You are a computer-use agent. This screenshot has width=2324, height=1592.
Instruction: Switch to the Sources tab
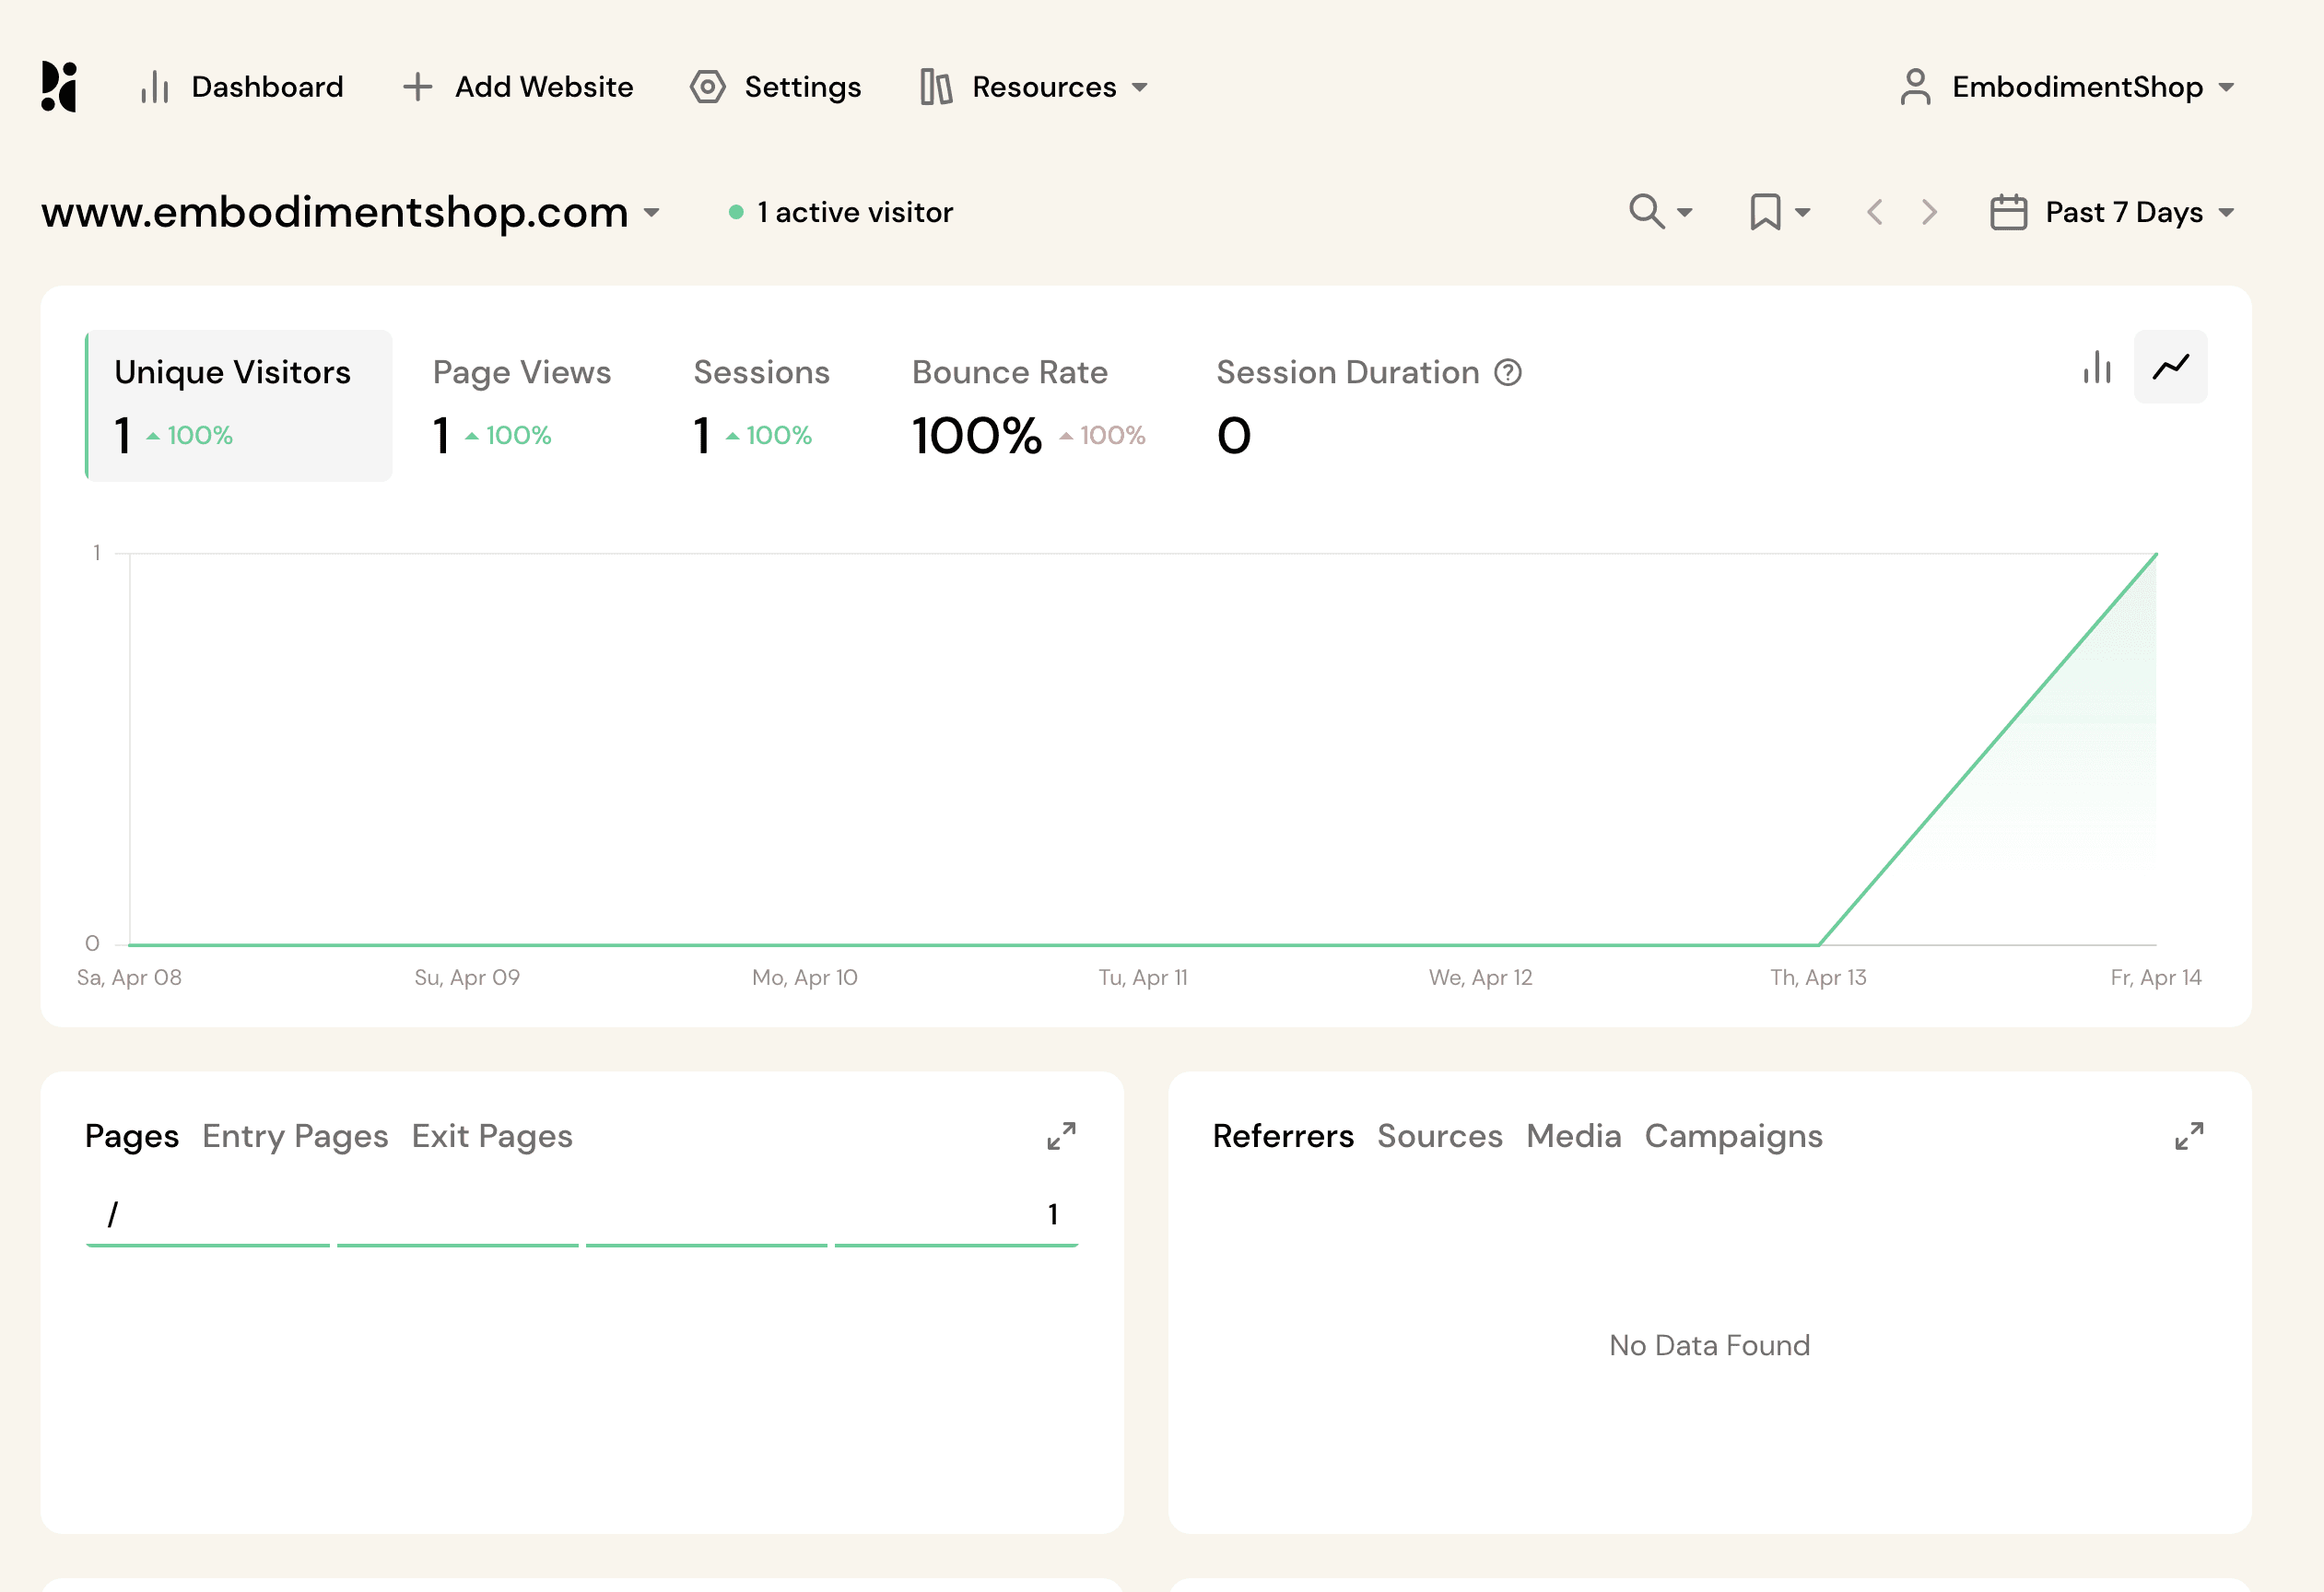point(1440,1136)
